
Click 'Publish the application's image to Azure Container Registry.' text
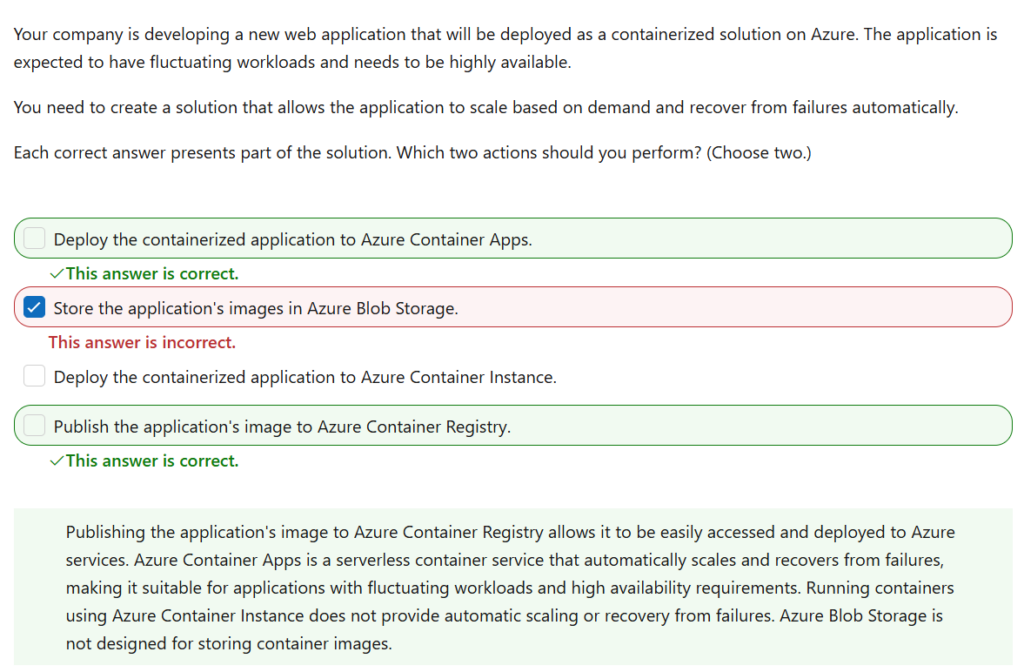coord(282,427)
